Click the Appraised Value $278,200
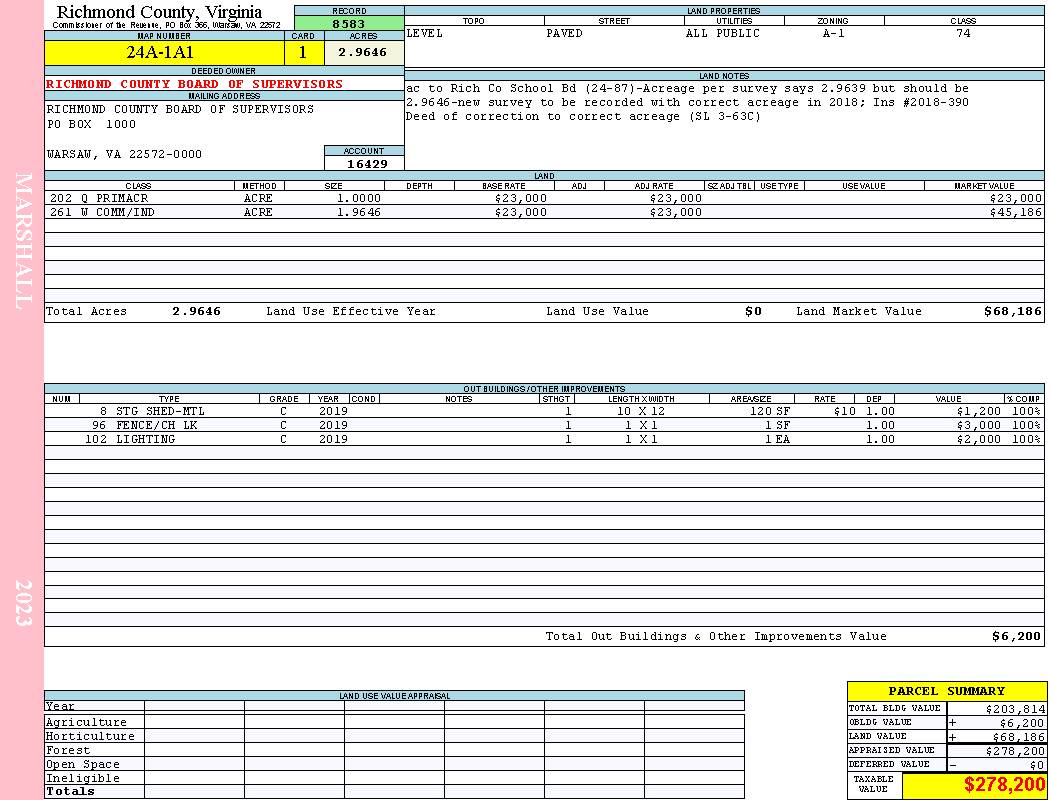 click(x=1015, y=751)
